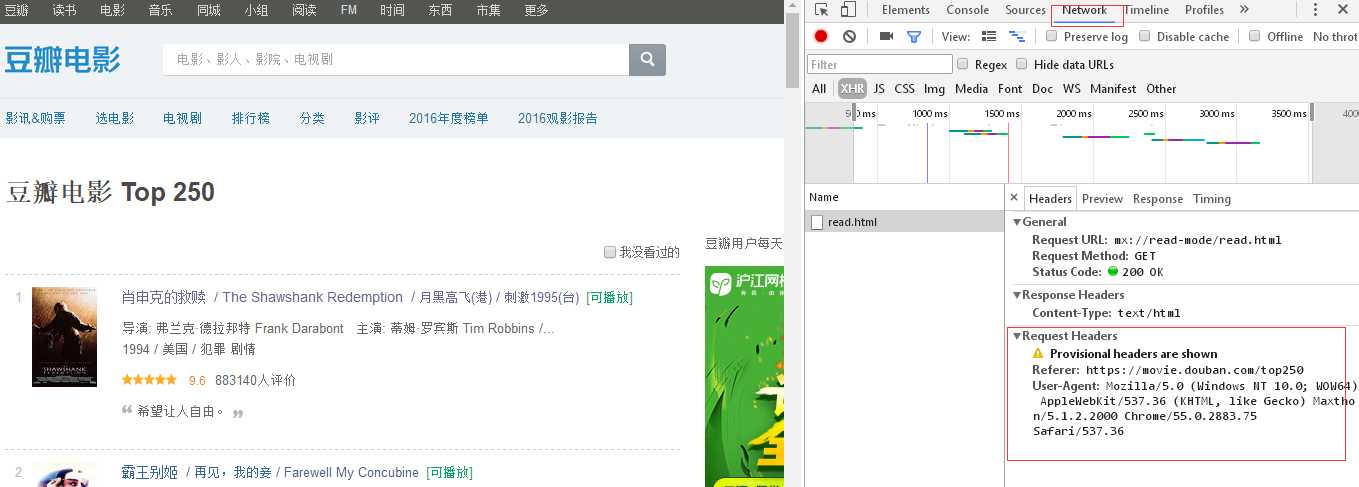This screenshot has height=487, width=1359.
Task: Close the request details pane with the X
Action: 1014,198
